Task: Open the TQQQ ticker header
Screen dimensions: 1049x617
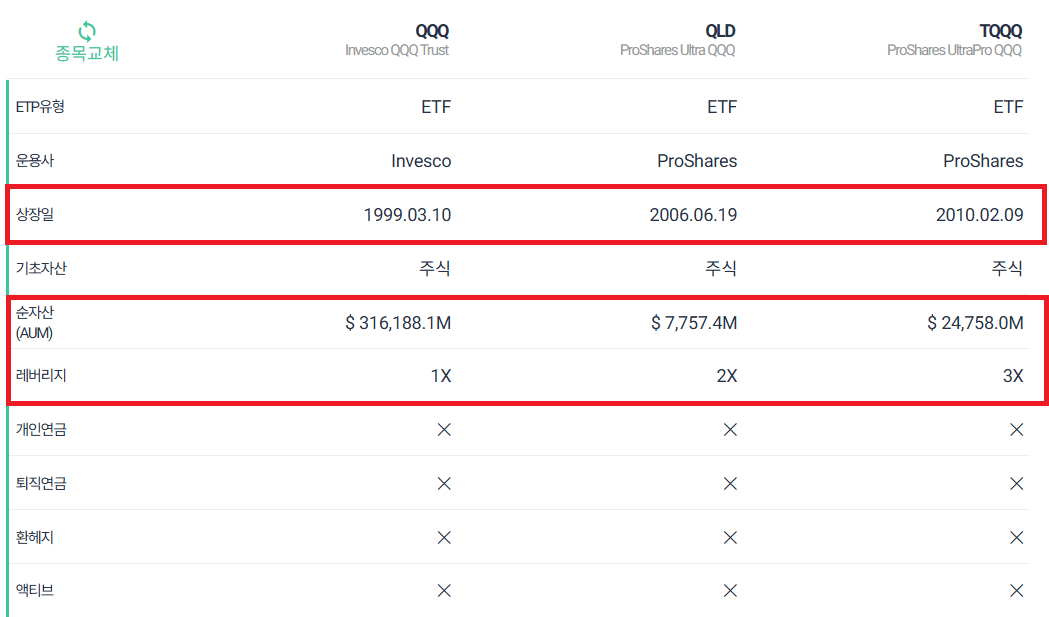Action: click(x=1001, y=31)
